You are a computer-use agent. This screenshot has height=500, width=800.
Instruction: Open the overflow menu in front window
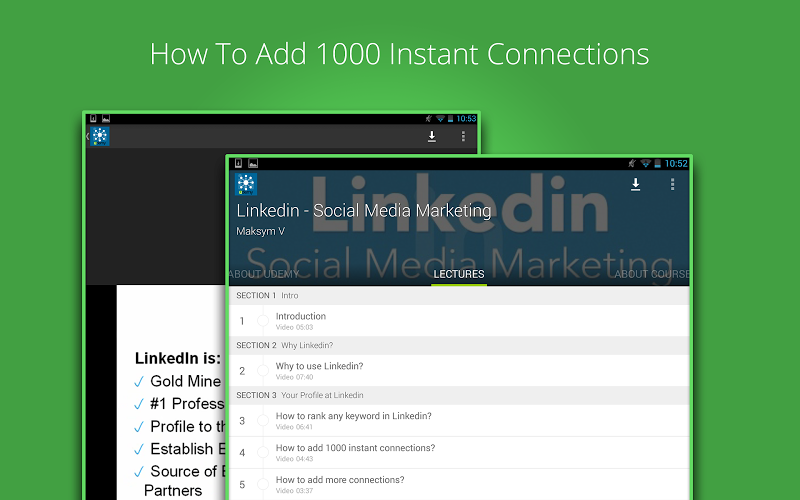[672, 184]
